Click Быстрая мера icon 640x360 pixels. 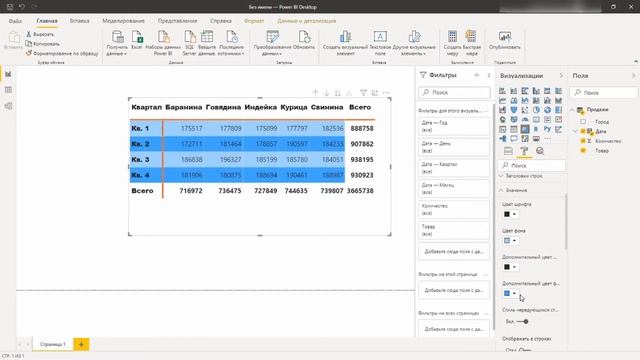(471, 42)
